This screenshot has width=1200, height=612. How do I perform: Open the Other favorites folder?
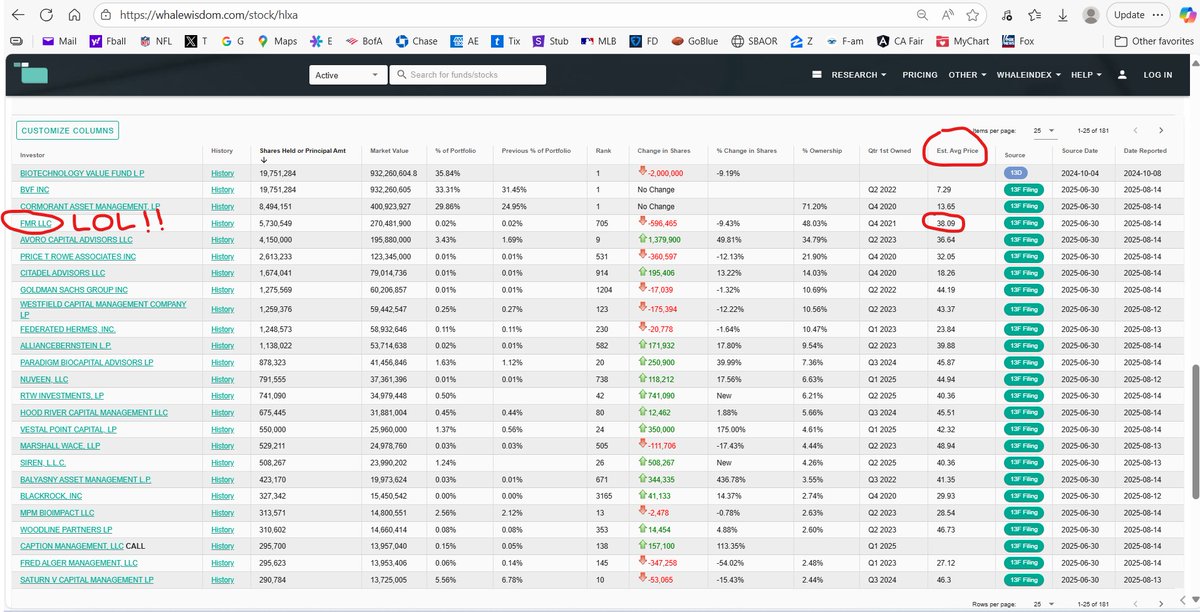1154,41
